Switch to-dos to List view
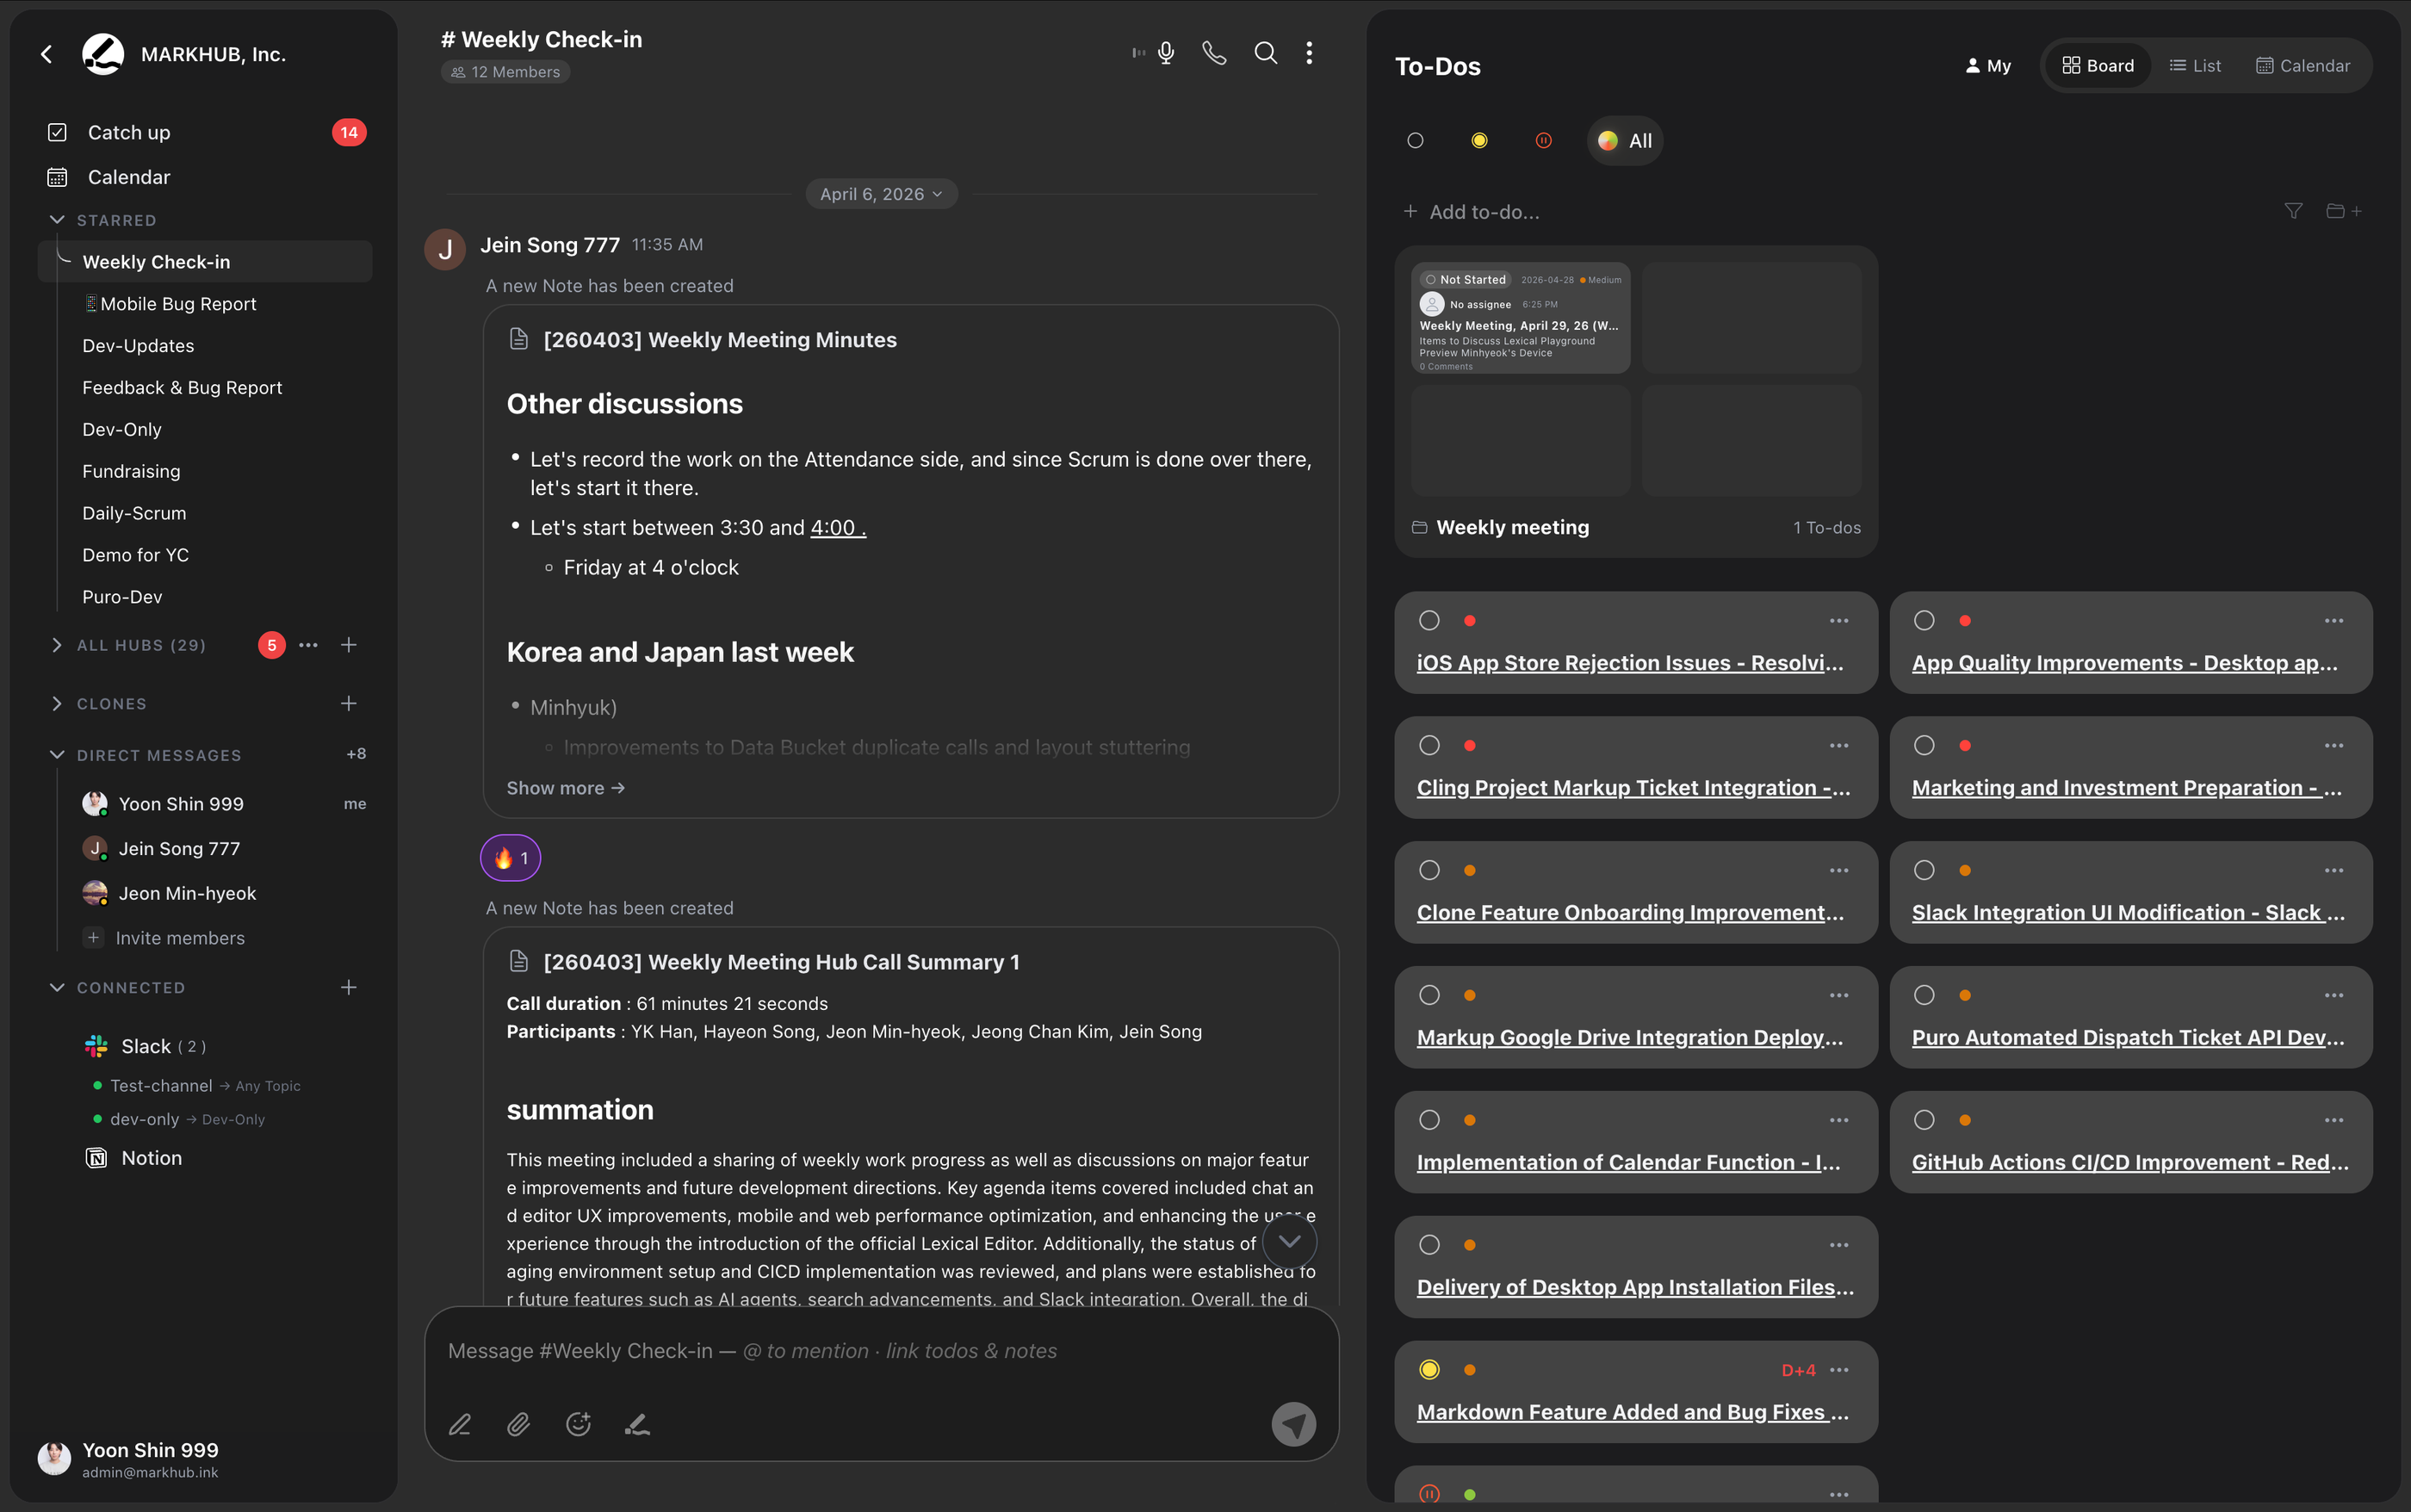Image resolution: width=2411 pixels, height=1512 pixels. 2195,66
